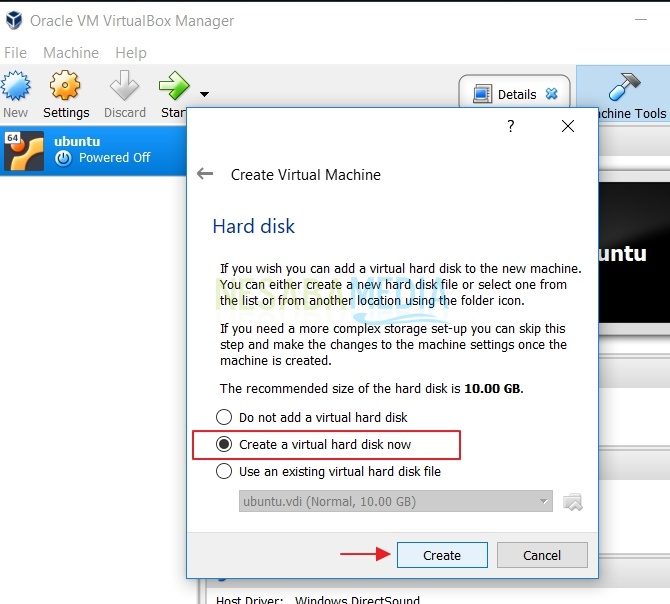Click the green Start arrow icon
Viewport: 670px width, 604px height.
174,85
